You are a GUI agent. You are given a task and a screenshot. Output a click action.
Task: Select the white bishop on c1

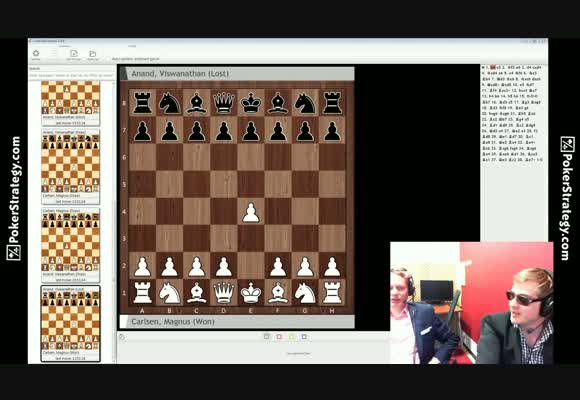pos(197,293)
